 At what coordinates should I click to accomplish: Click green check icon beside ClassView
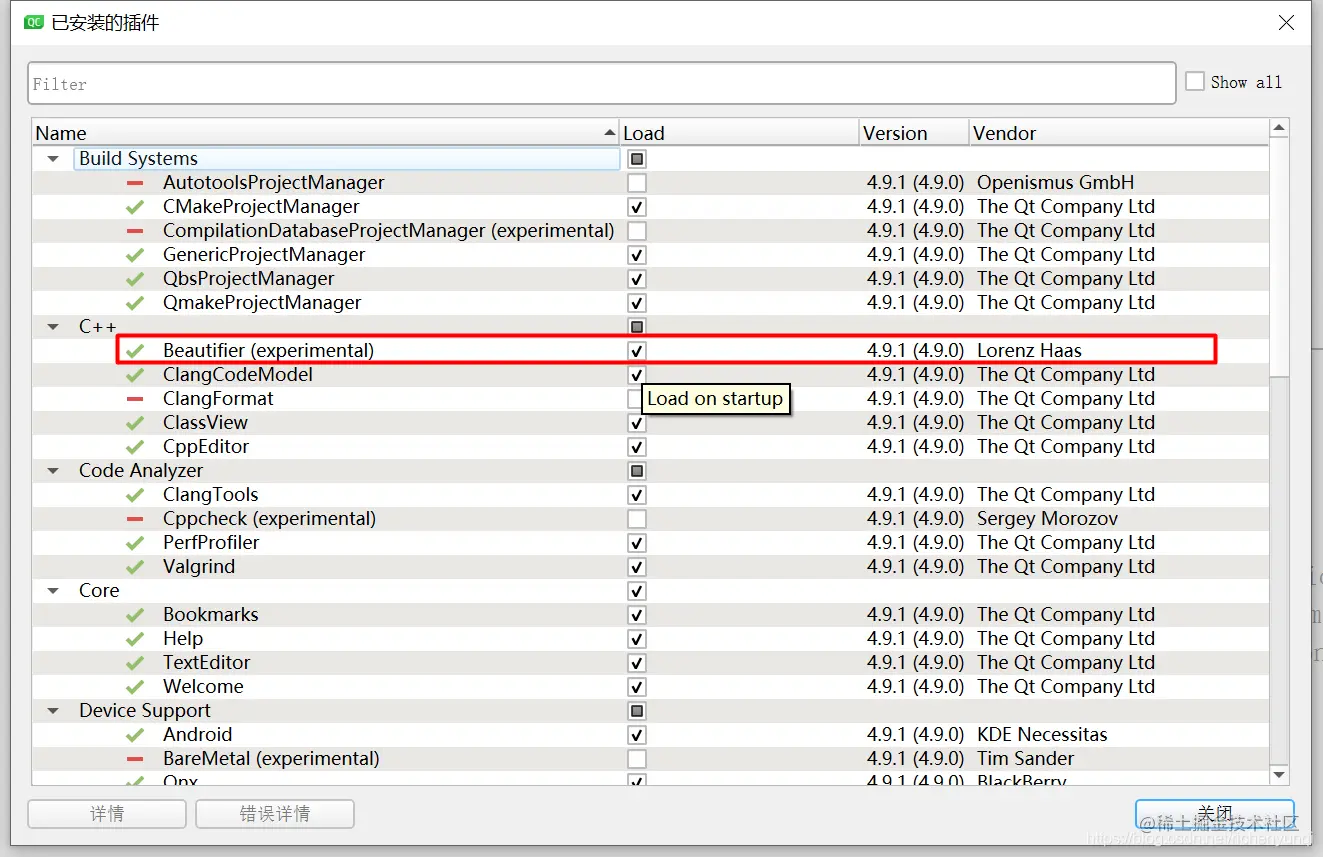[x=135, y=423]
